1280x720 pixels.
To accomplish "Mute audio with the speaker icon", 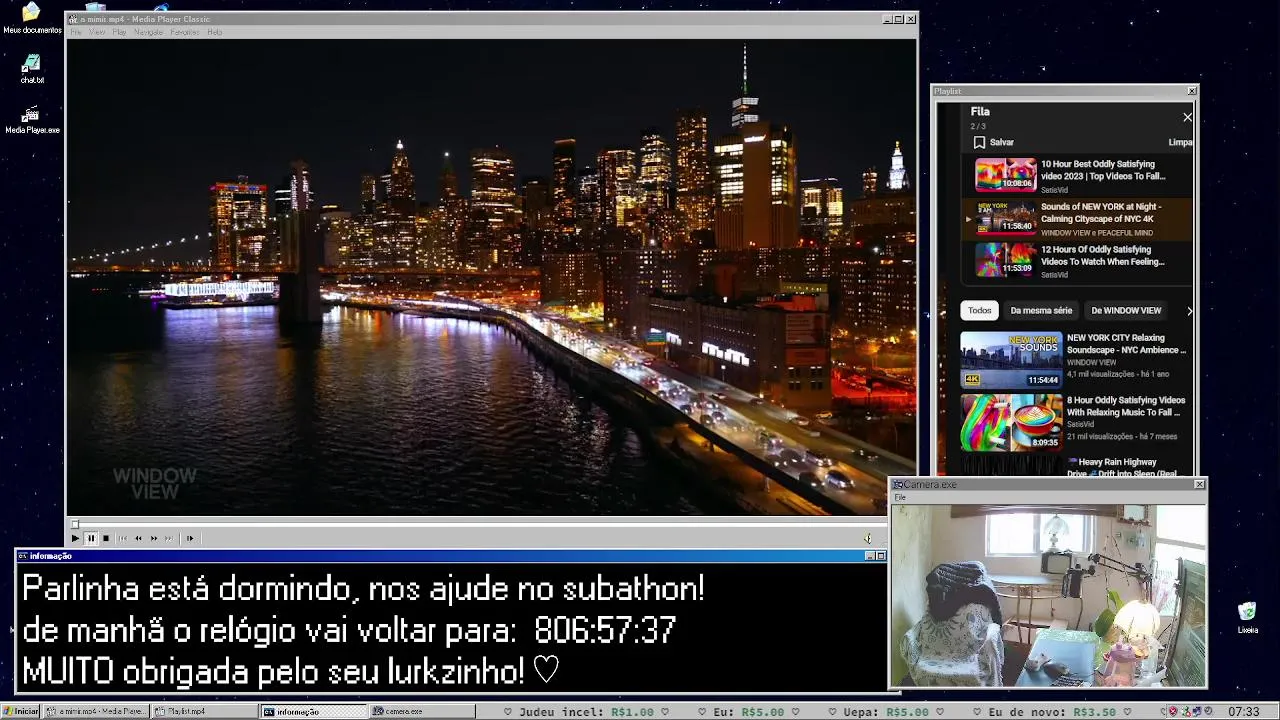I will click(x=868, y=538).
